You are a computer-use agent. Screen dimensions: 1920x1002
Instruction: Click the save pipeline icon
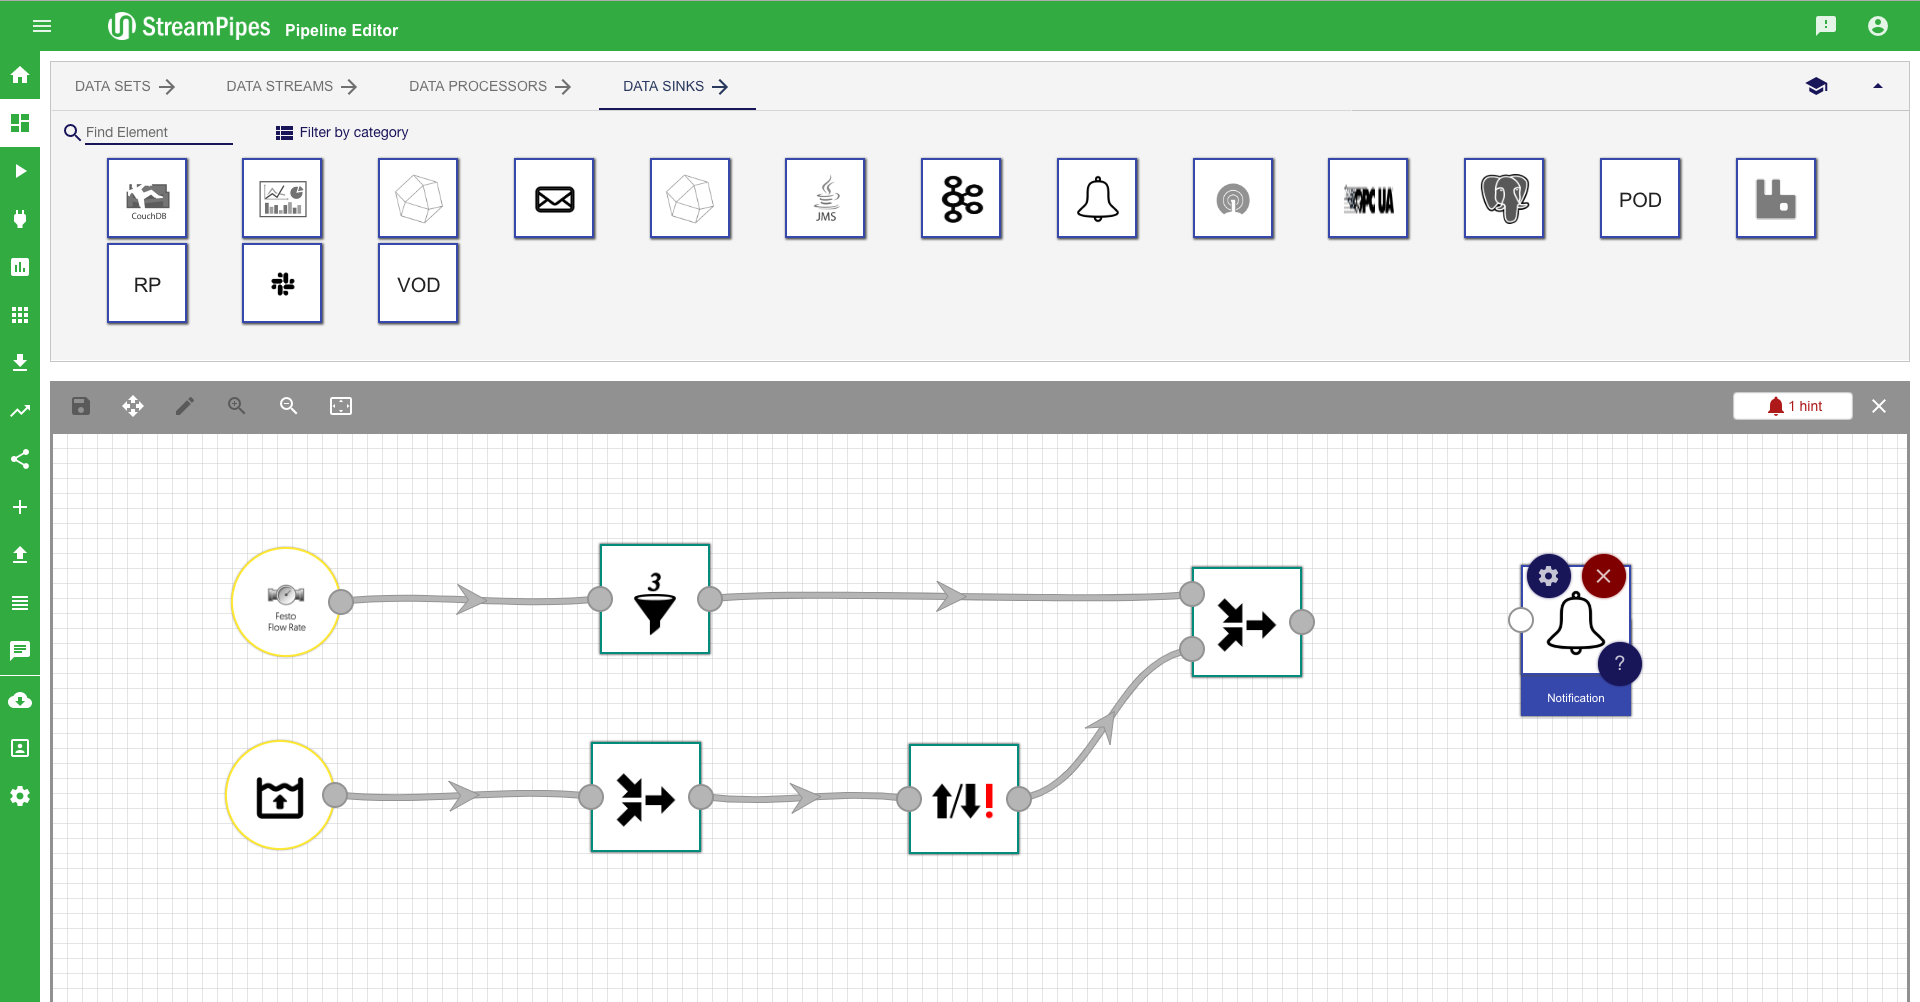point(81,406)
